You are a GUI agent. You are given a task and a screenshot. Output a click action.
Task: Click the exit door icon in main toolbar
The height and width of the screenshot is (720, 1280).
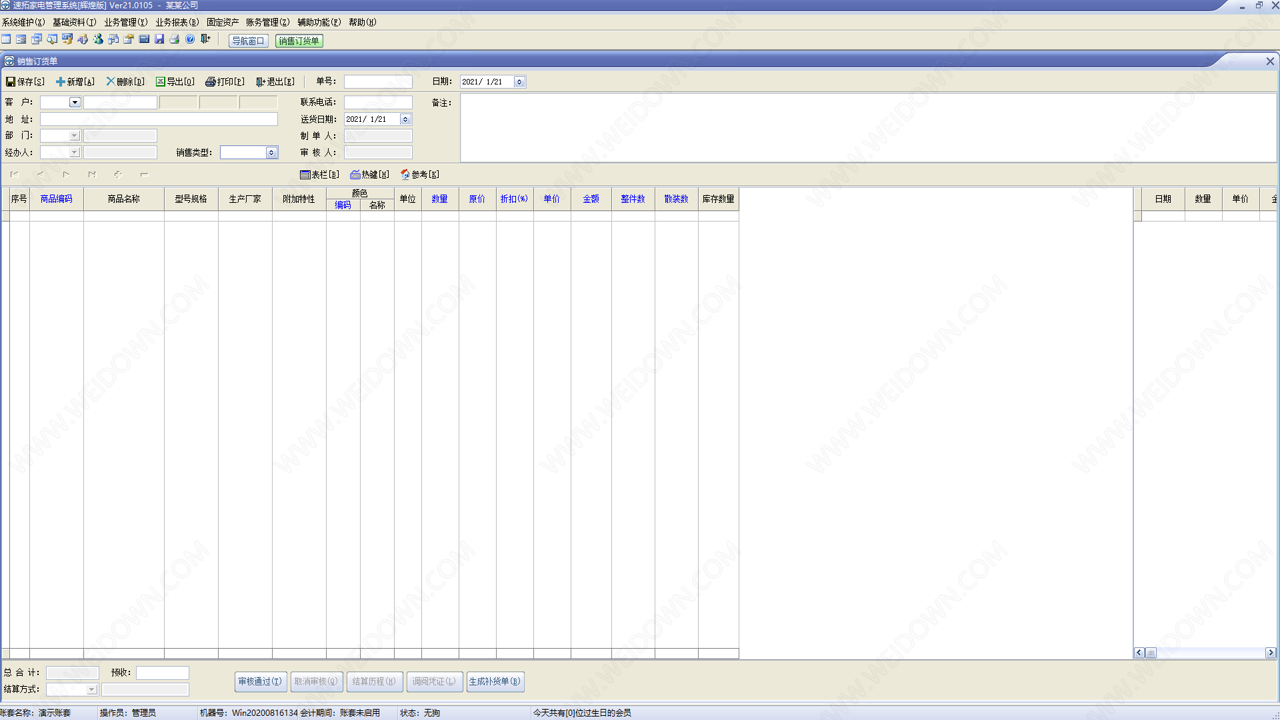[206, 39]
